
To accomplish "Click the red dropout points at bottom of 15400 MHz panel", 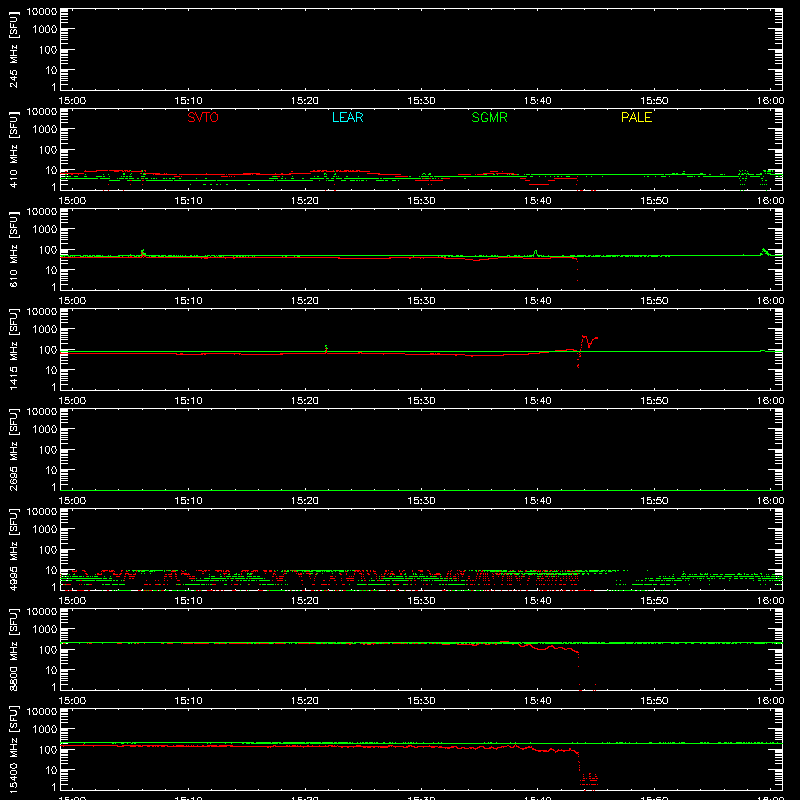I will coord(589,779).
